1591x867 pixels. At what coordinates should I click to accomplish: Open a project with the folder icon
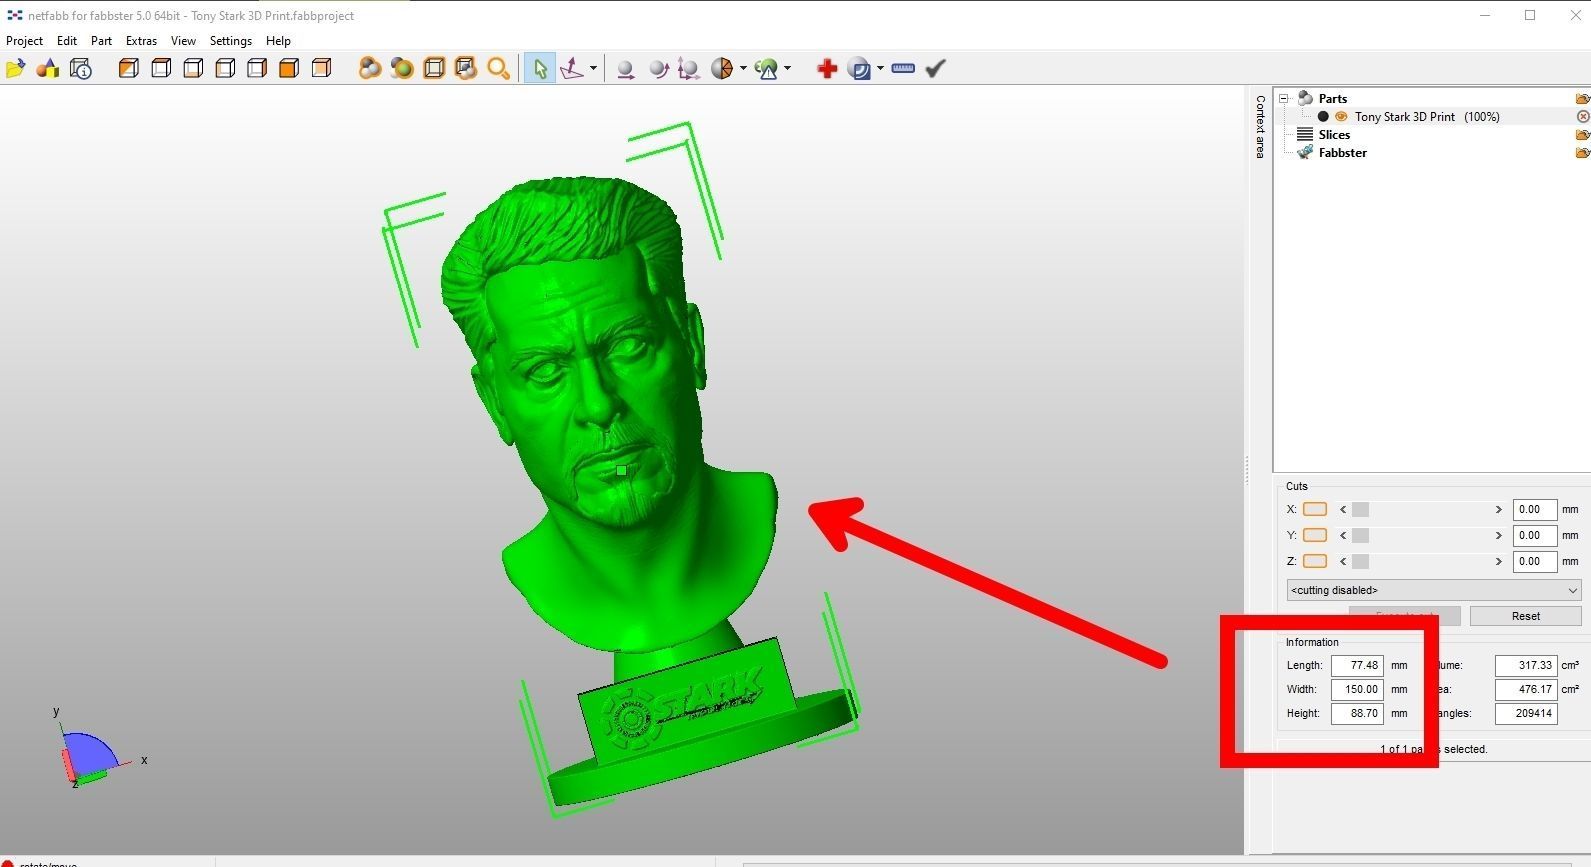pos(16,68)
